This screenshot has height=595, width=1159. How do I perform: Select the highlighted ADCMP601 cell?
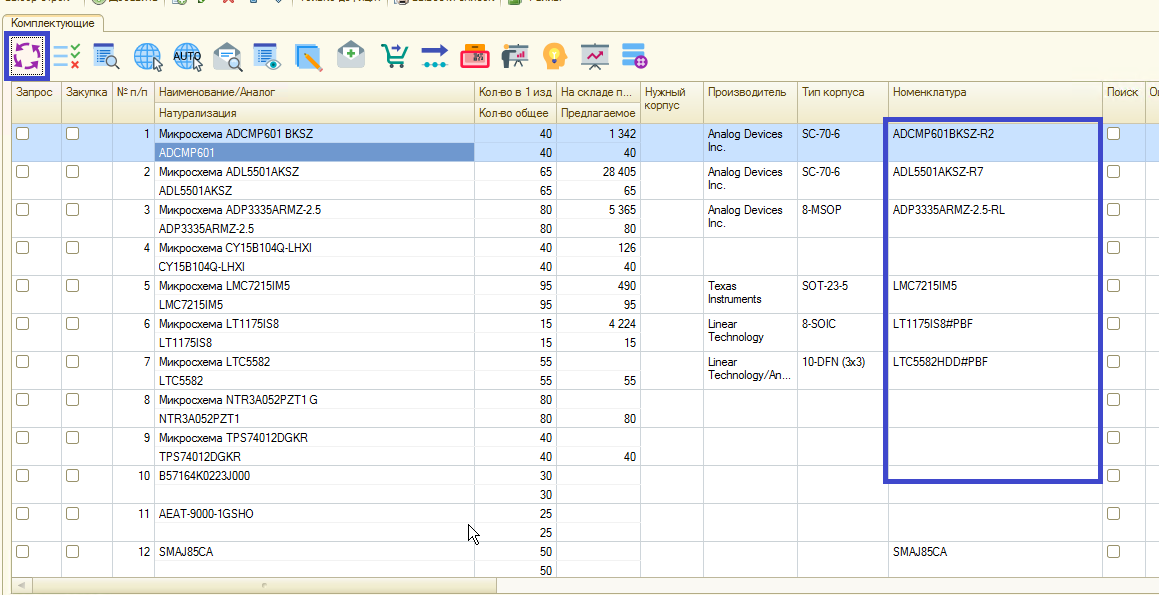click(314, 153)
